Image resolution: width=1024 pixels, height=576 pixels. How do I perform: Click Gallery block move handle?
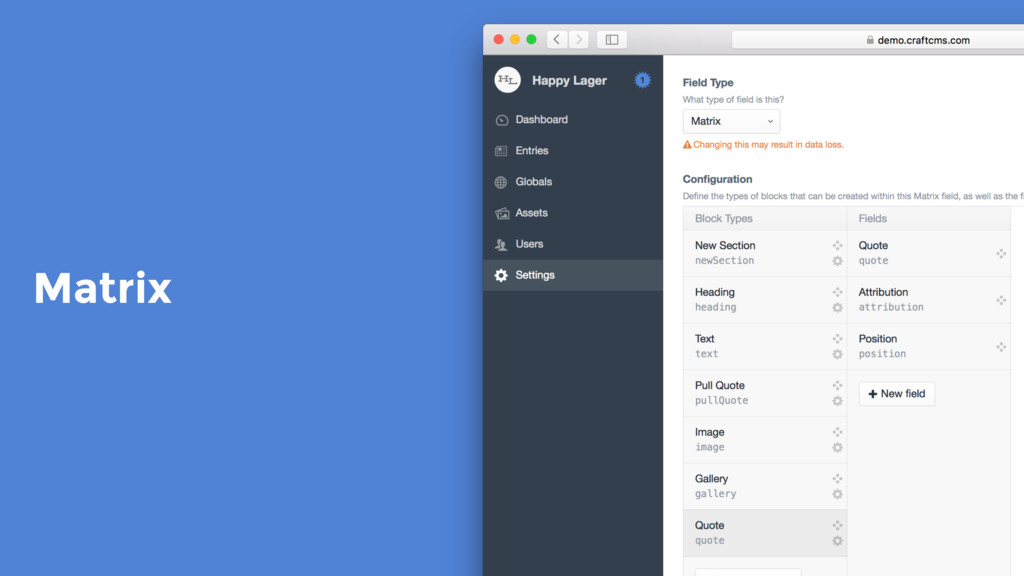(x=837, y=479)
